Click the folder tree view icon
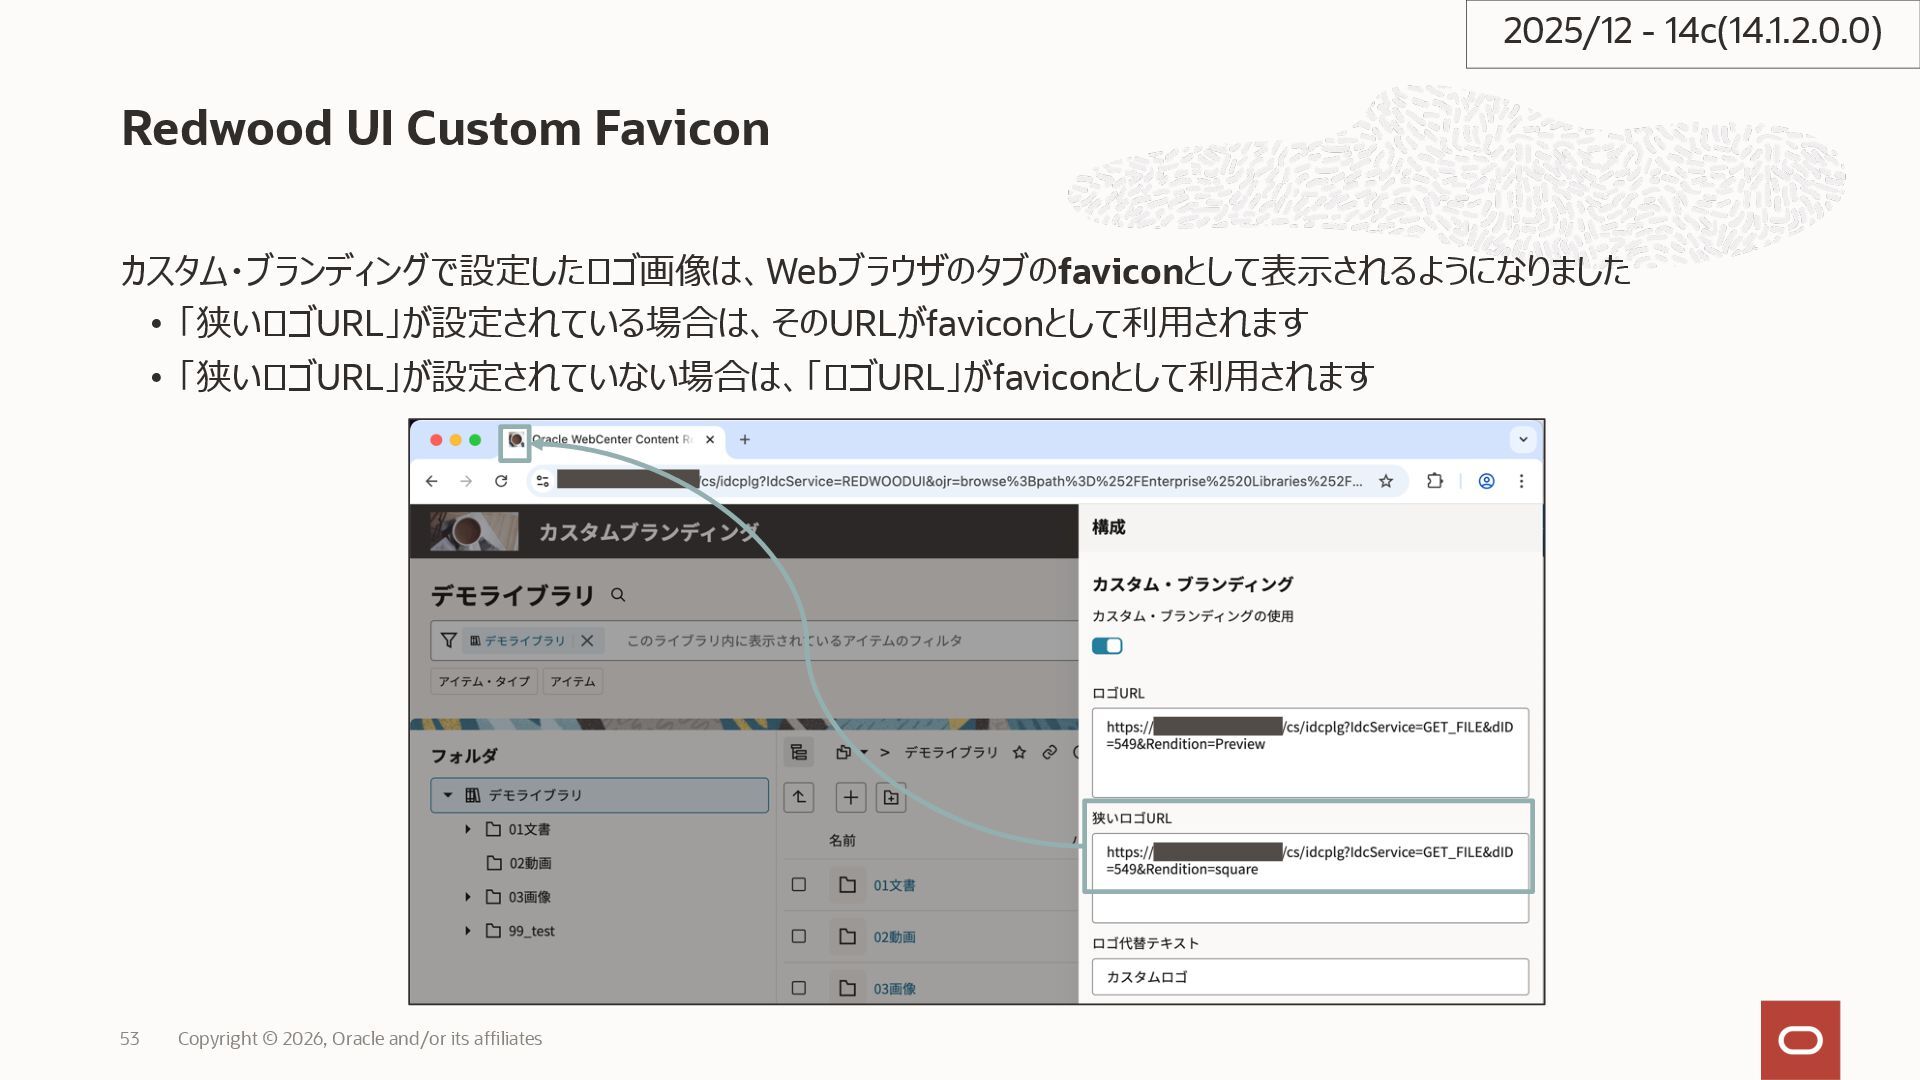Screen dimensions: 1920x1080 pos(798,752)
